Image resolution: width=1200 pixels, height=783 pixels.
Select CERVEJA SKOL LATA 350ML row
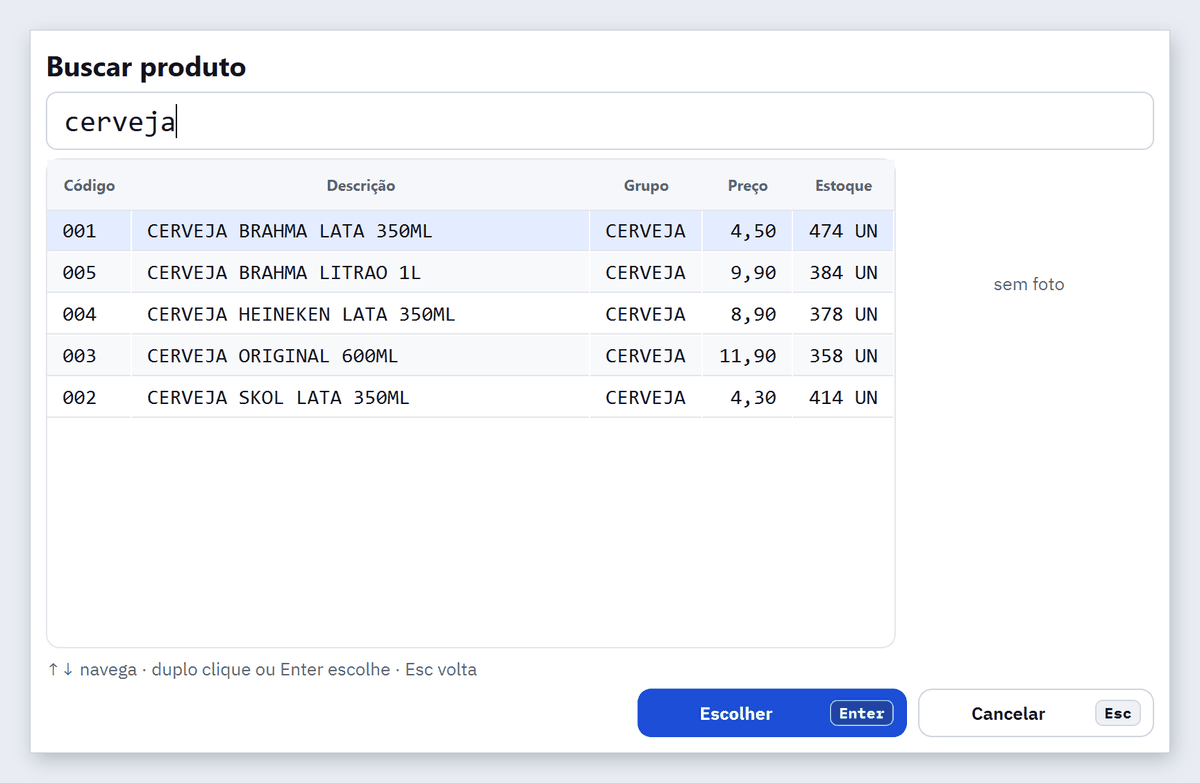(470, 397)
